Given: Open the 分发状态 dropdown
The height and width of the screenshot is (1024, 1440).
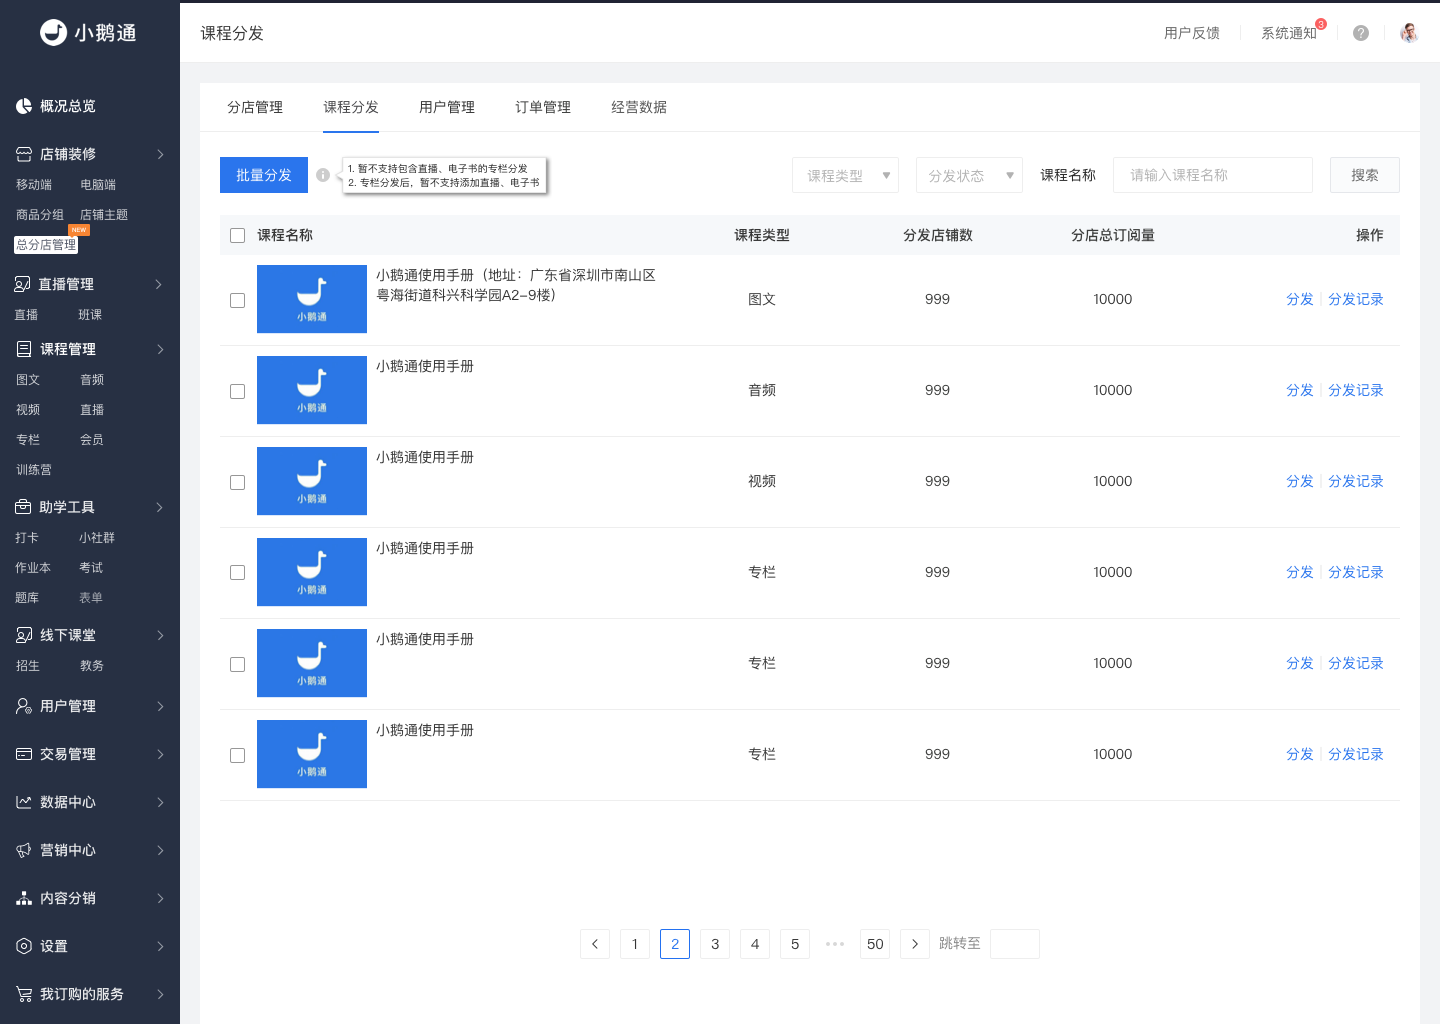Looking at the screenshot, I should (x=969, y=175).
